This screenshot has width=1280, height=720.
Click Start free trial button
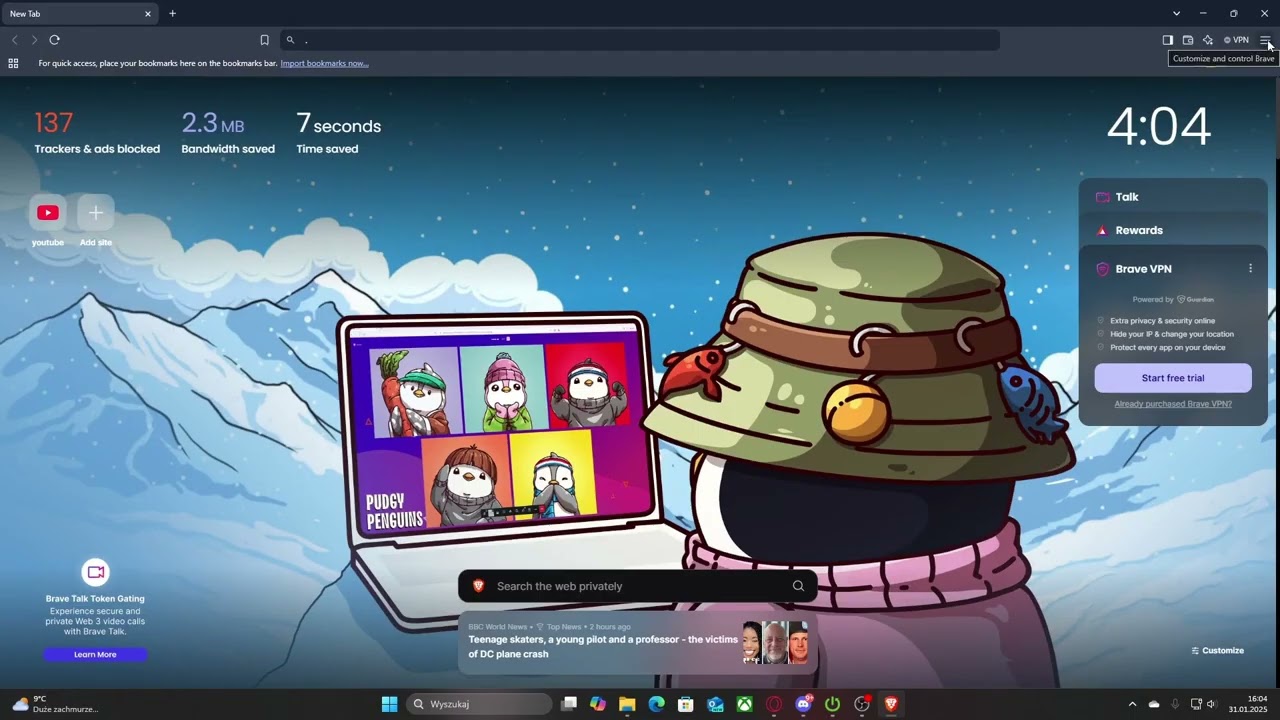click(x=1173, y=378)
